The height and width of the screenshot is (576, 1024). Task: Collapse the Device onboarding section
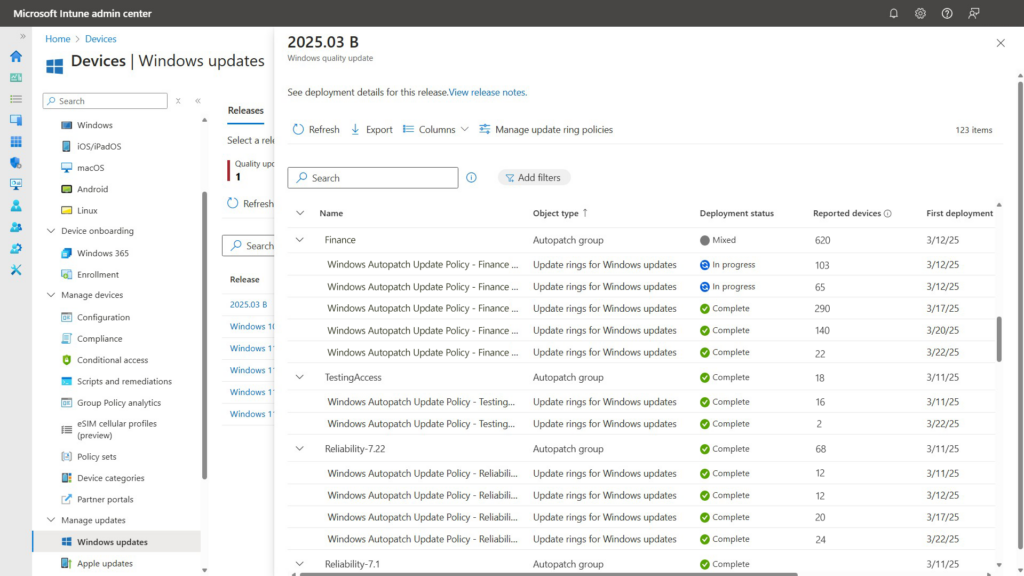pyautogui.click(x=51, y=231)
